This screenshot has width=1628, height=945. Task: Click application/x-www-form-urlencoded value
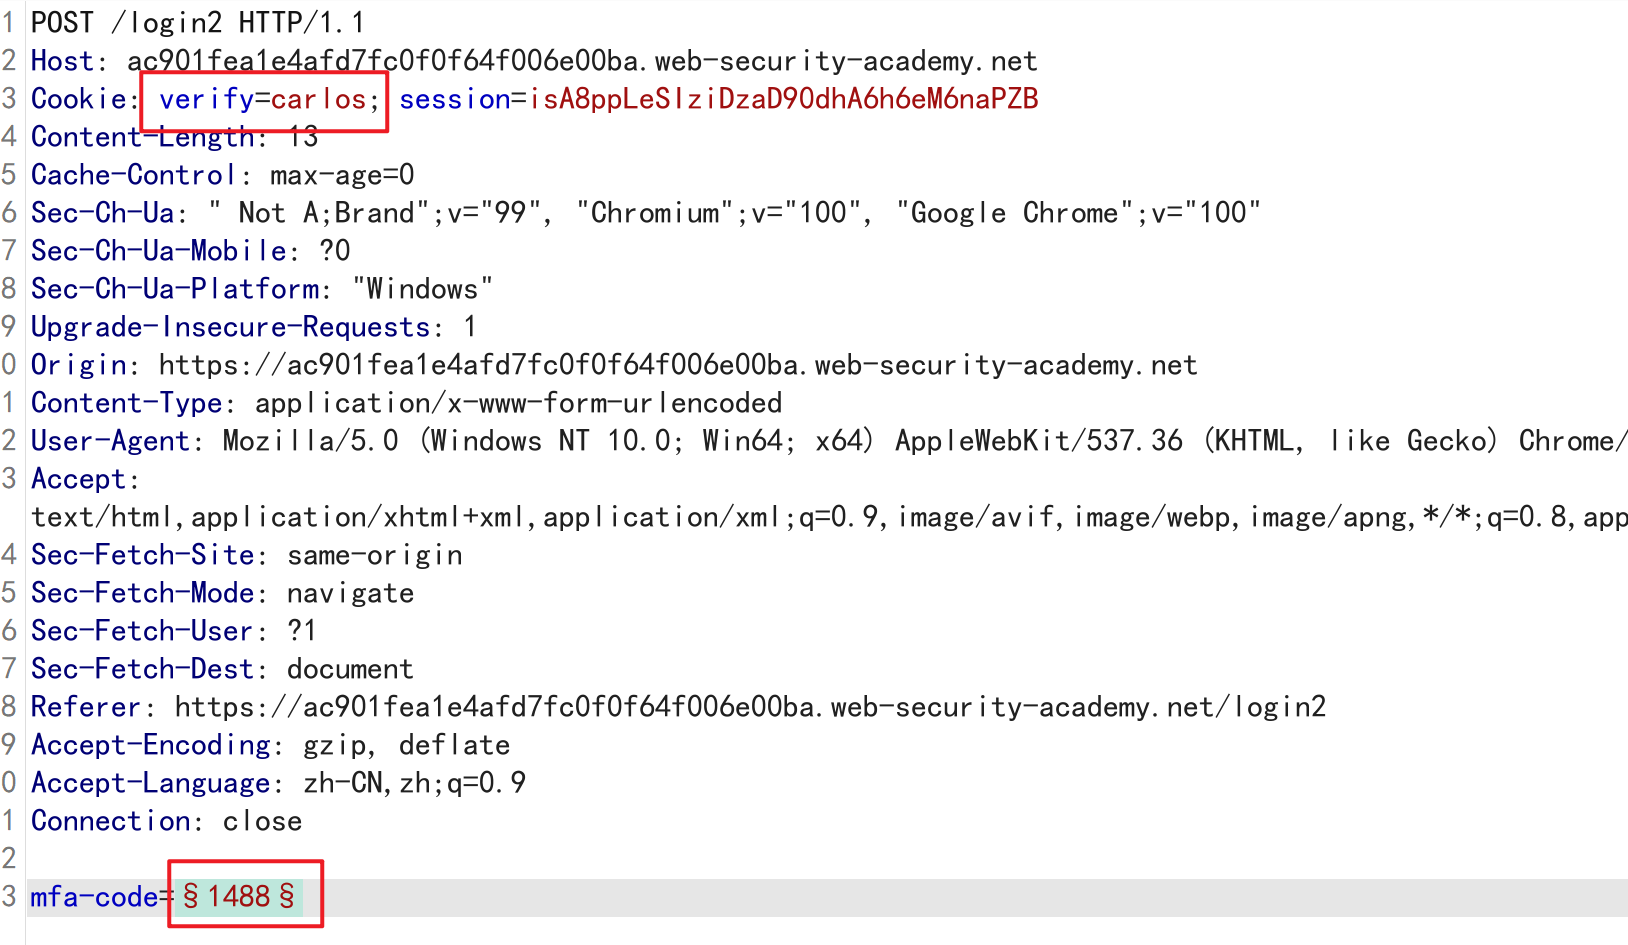coord(518,403)
